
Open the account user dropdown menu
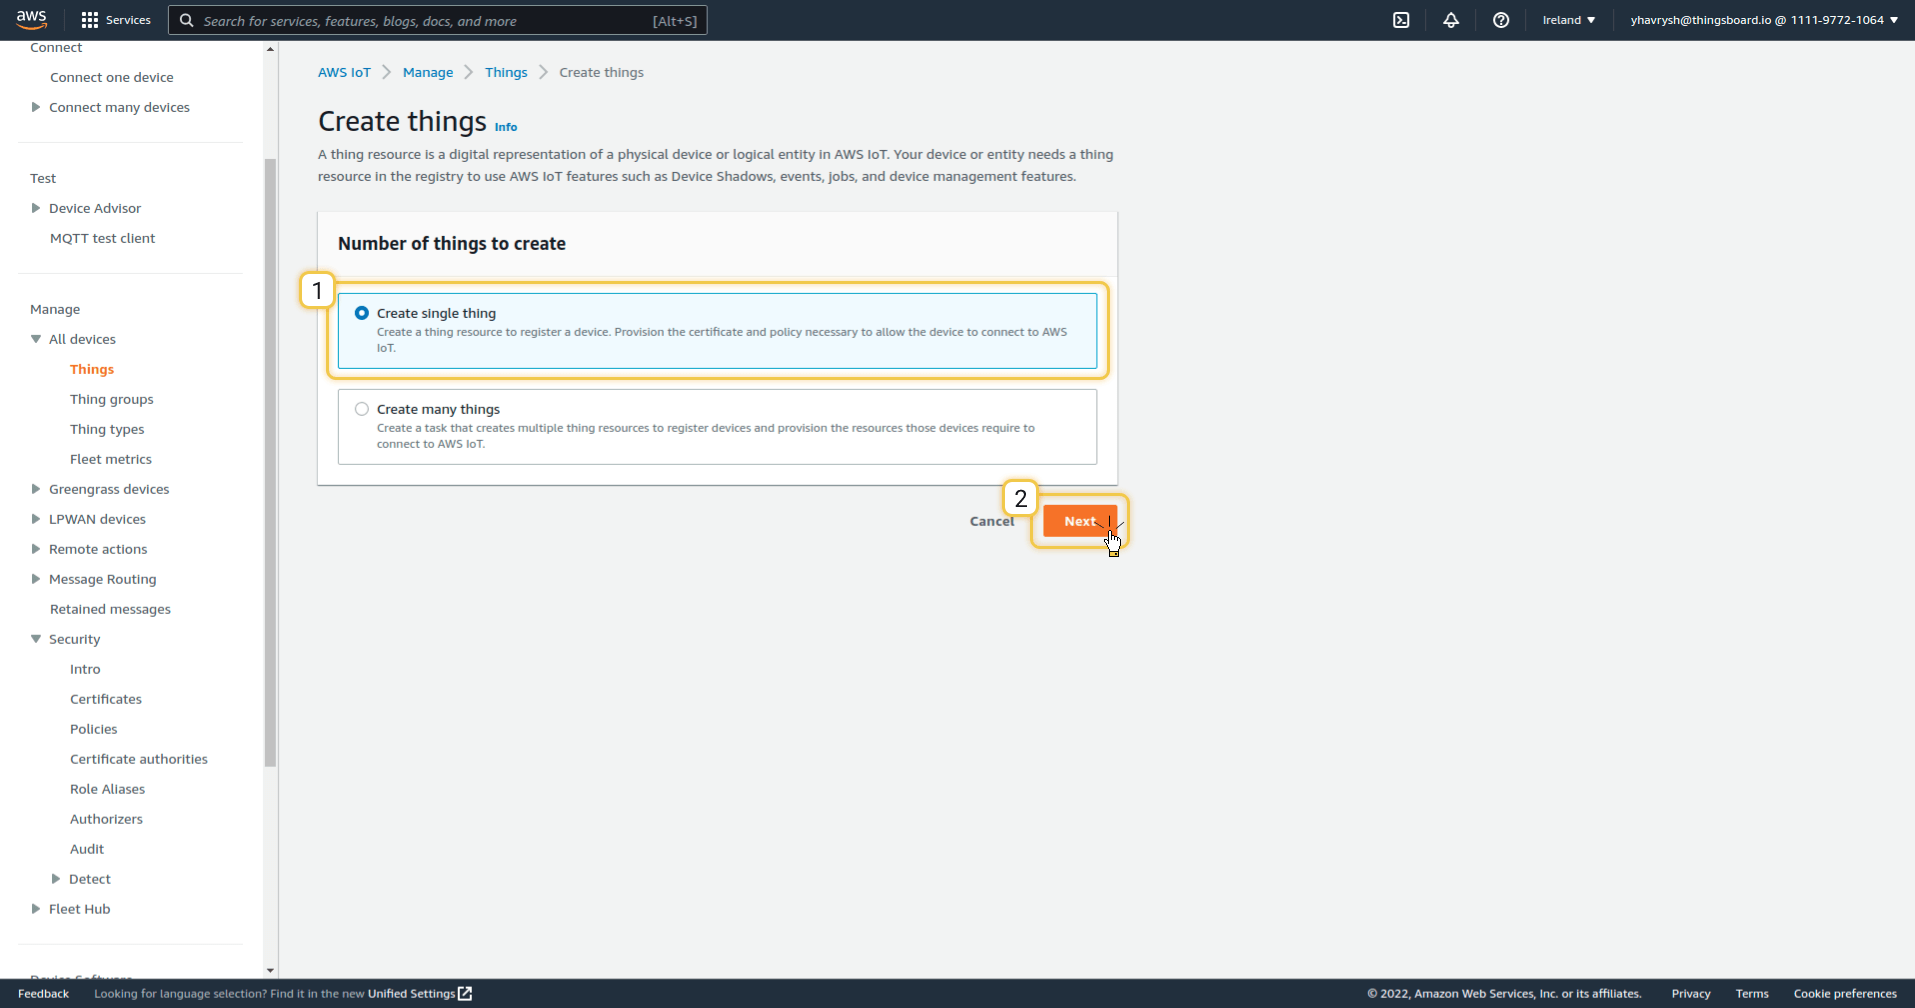[x=1764, y=20]
